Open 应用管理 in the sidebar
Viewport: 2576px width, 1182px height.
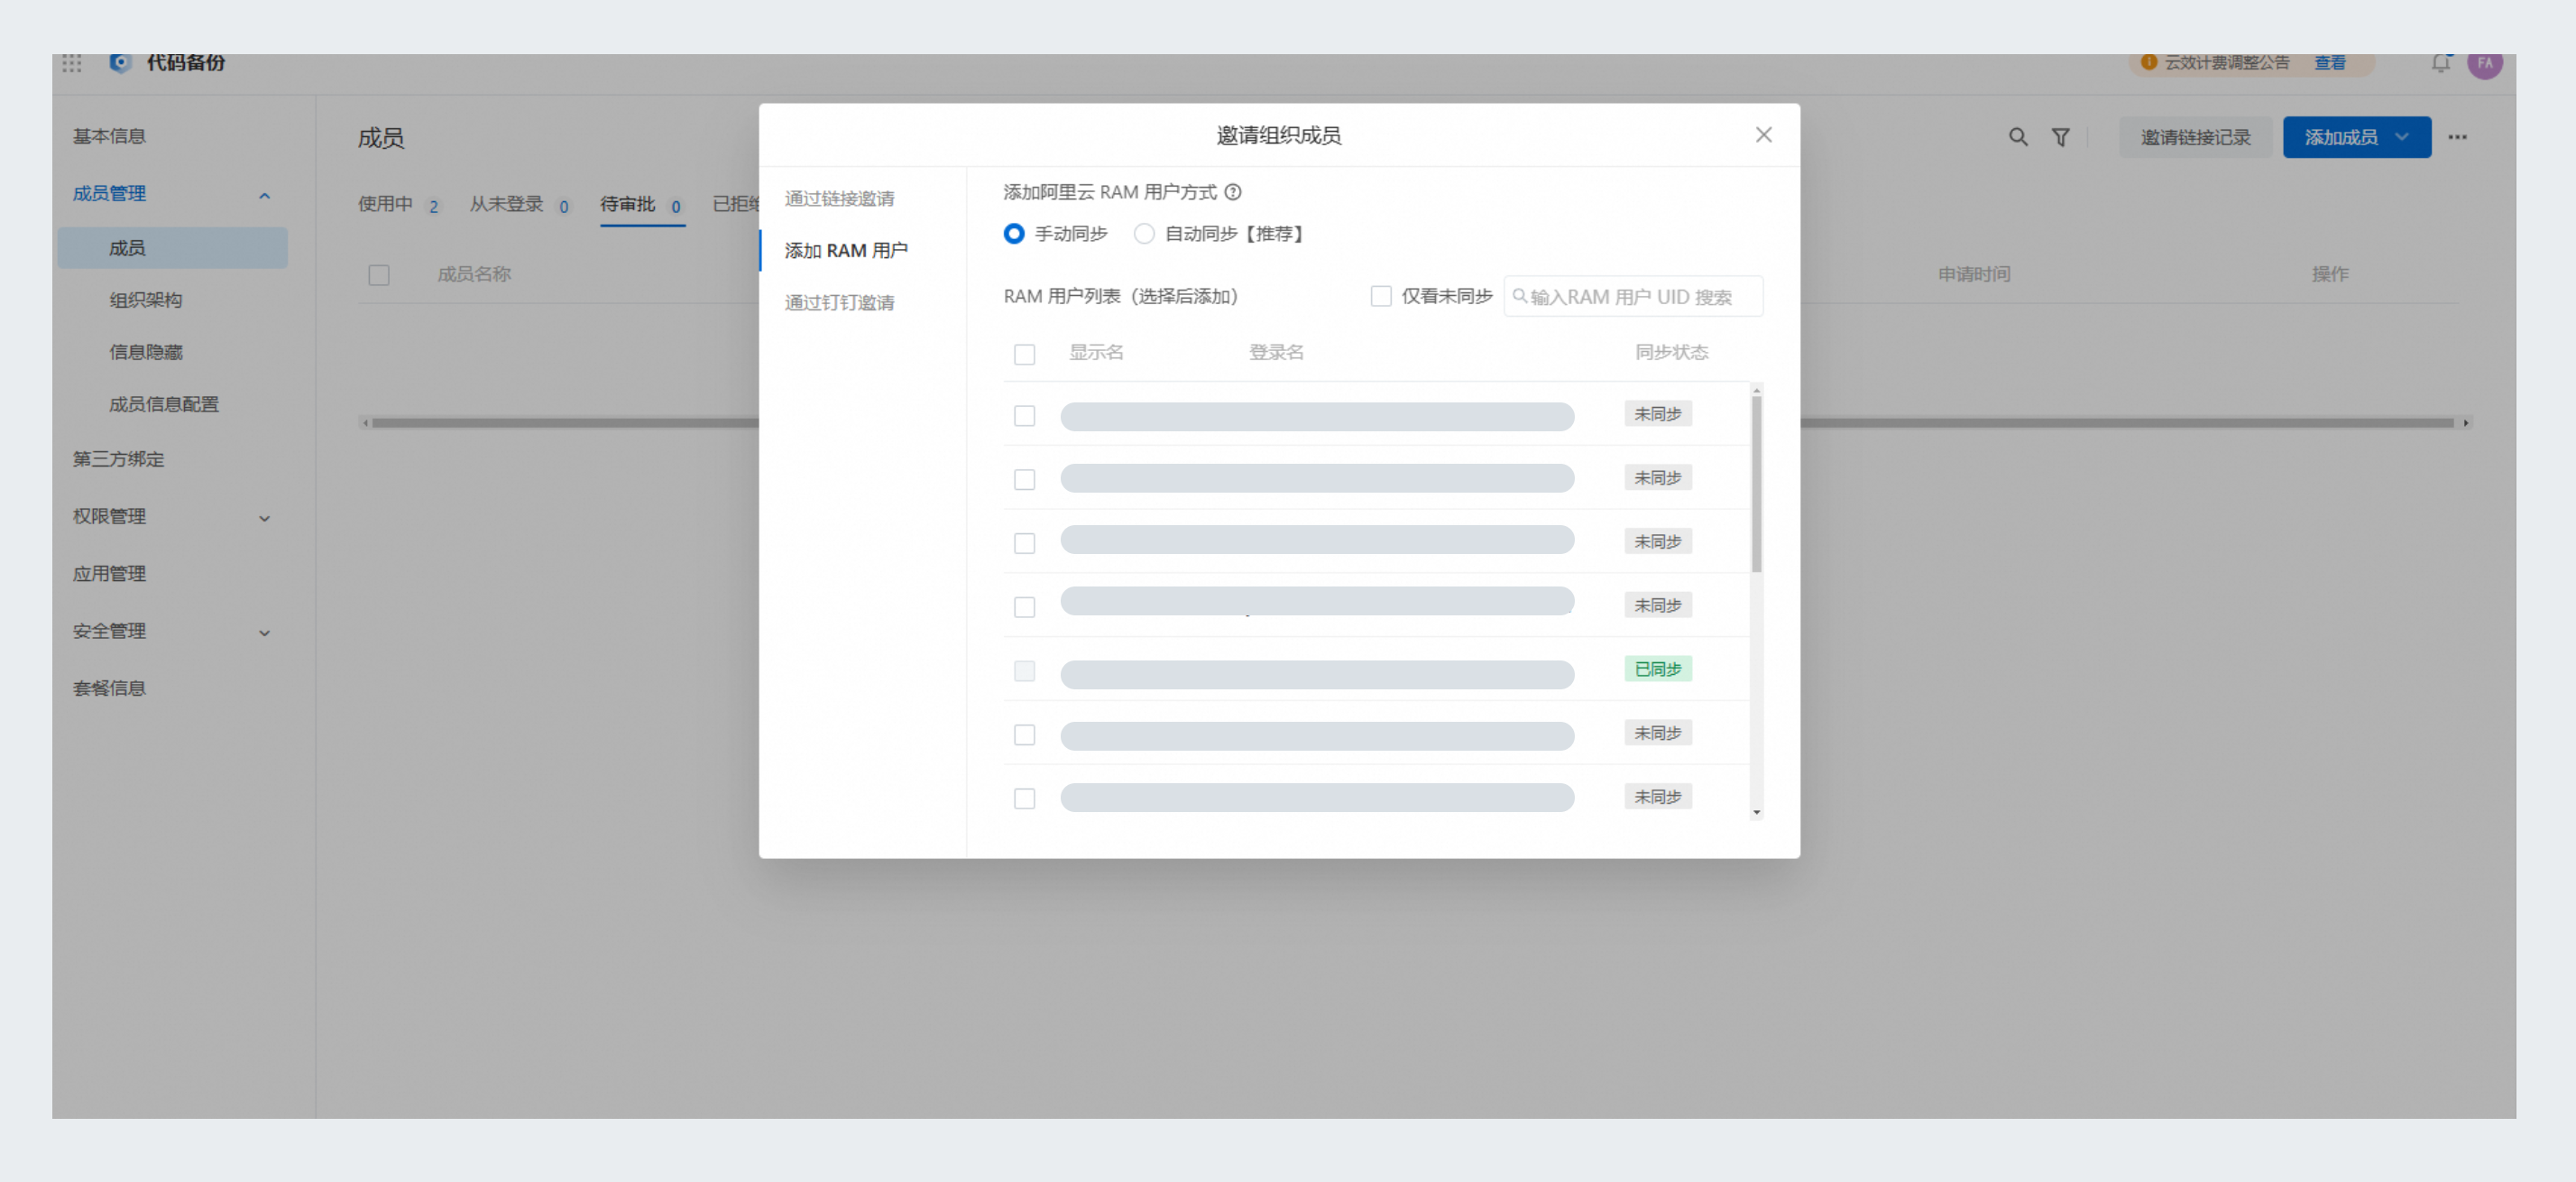pyautogui.click(x=109, y=574)
